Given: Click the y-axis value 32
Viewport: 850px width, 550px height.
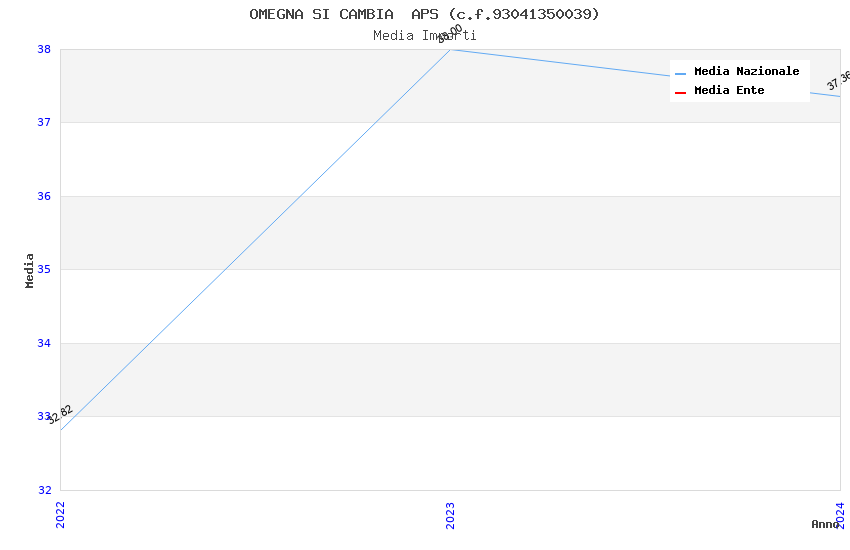Looking at the screenshot, I should coord(44,490).
